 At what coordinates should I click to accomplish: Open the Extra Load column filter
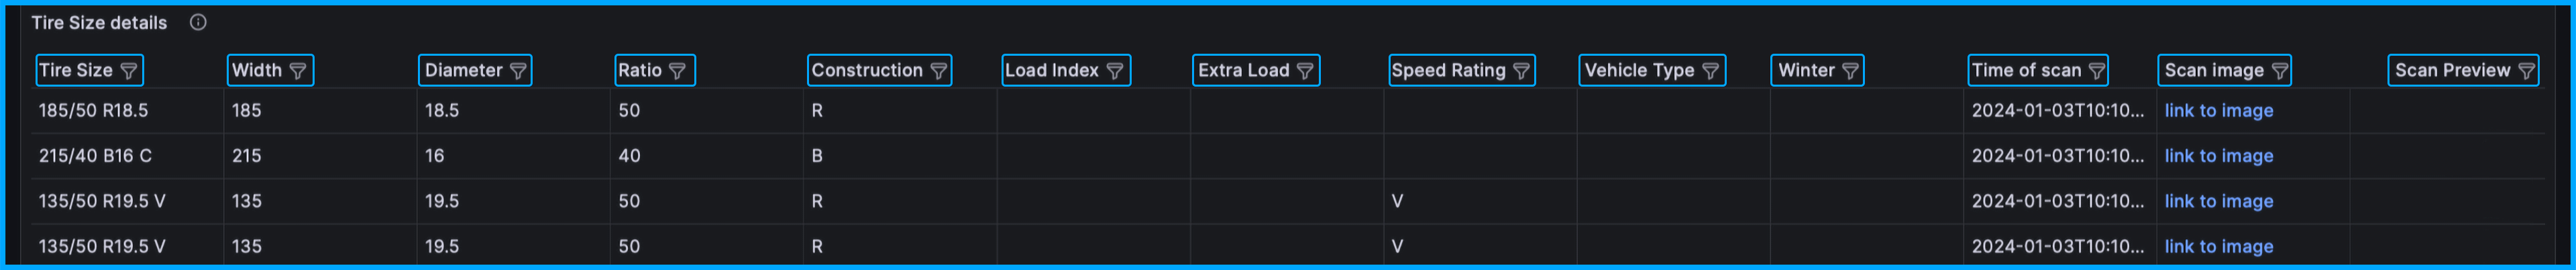tap(1305, 71)
